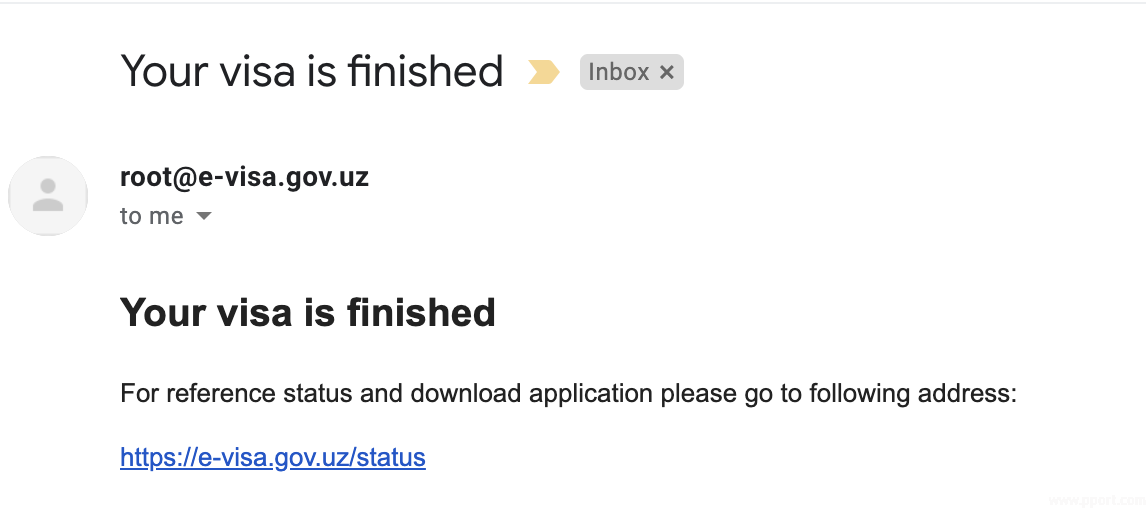Image resolution: width=1146 pixels, height=508 pixels.
Task: Click the word "reference" in message body
Action: point(211,394)
